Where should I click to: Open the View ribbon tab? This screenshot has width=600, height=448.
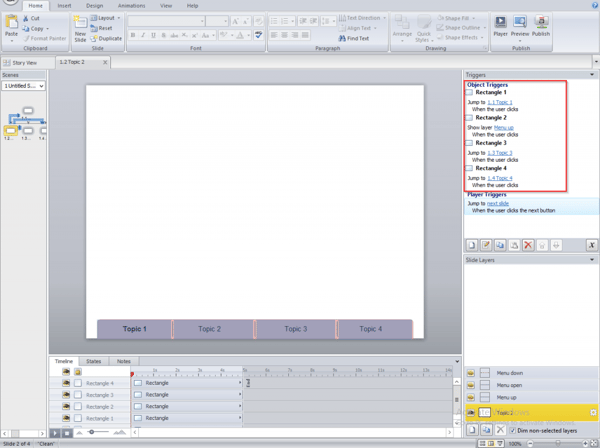166,6
